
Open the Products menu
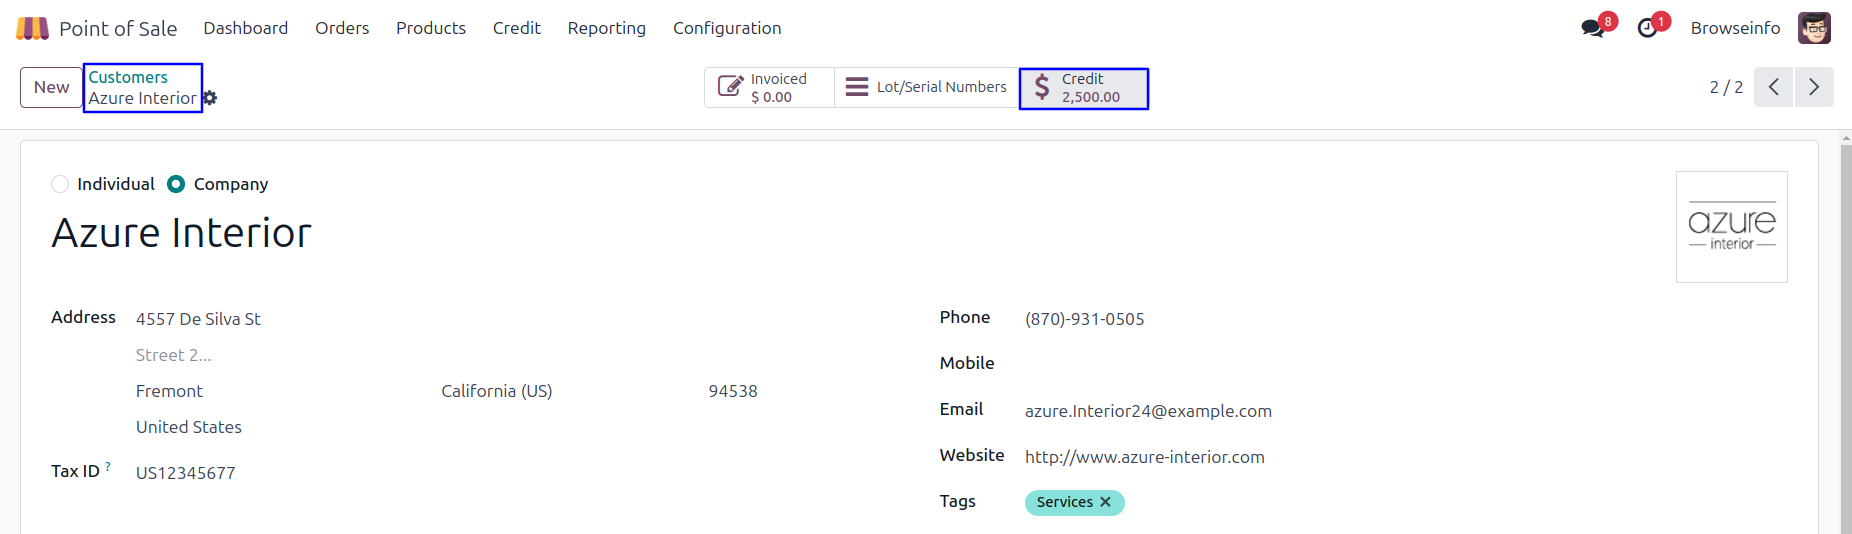click(431, 28)
